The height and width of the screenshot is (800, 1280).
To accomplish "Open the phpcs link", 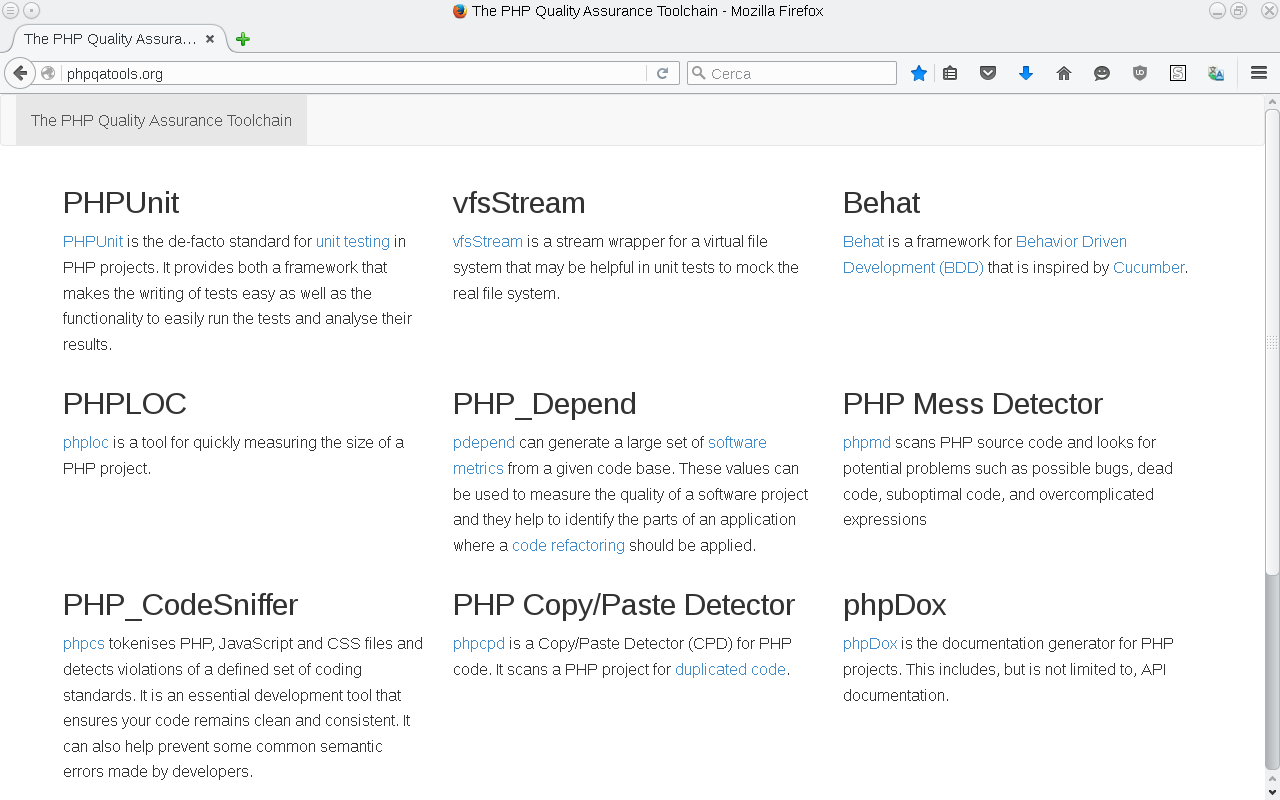I will pos(84,643).
